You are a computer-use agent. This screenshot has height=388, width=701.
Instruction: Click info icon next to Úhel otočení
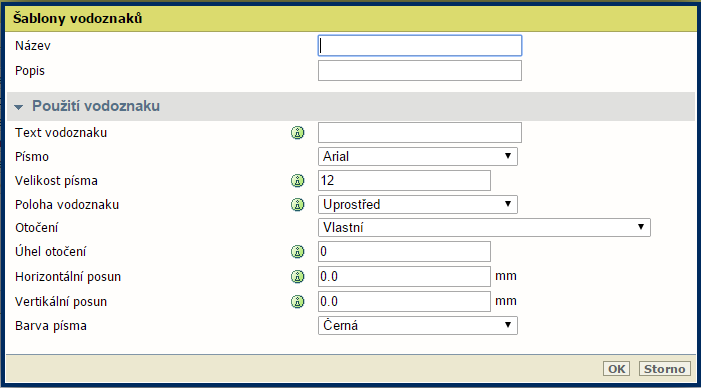click(297, 252)
